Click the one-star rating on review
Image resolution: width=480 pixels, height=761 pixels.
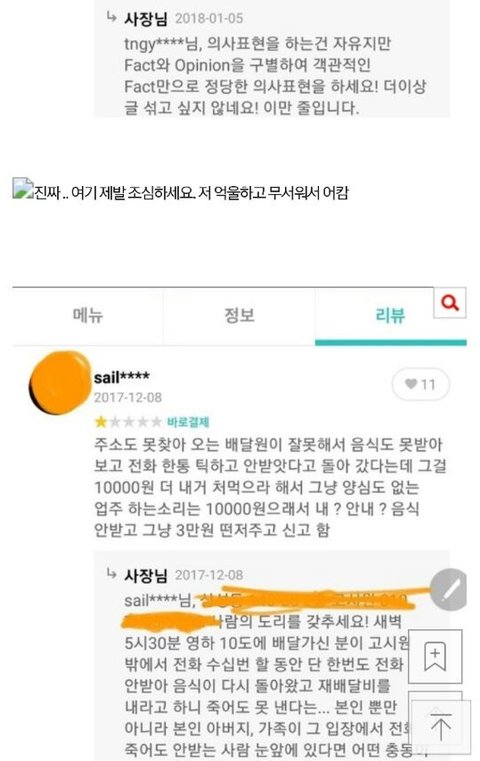tap(128, 422)
